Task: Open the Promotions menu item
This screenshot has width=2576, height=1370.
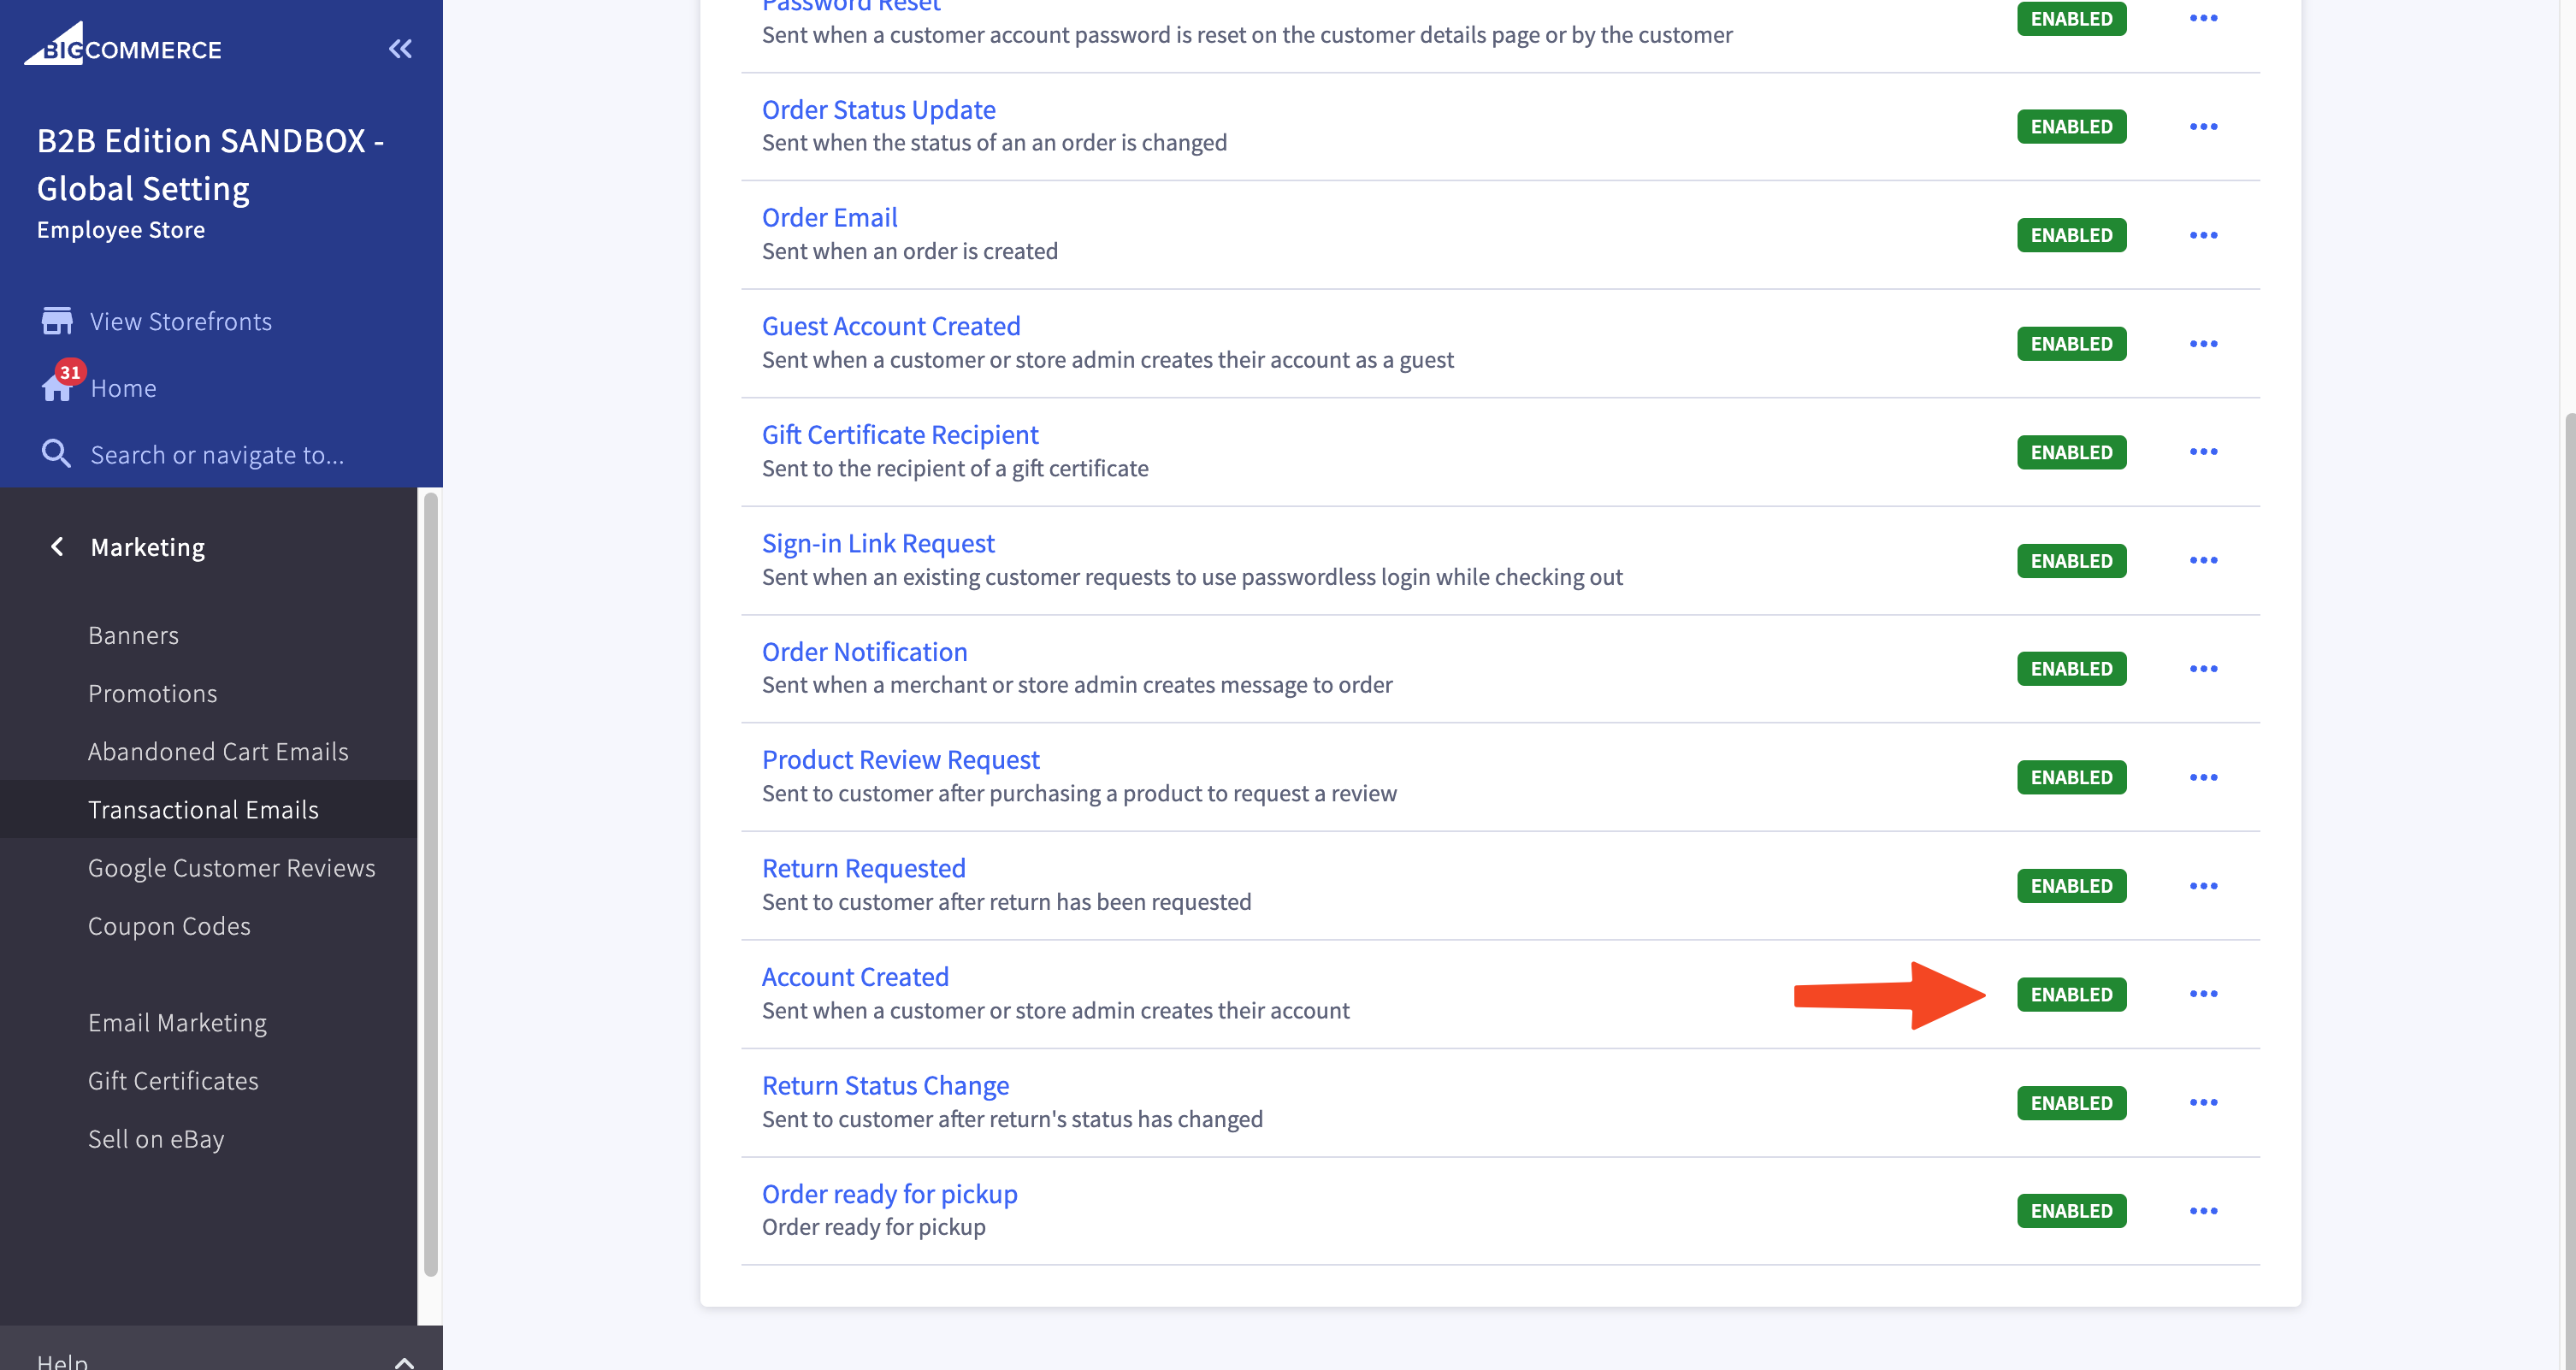Action: [152, 693]
